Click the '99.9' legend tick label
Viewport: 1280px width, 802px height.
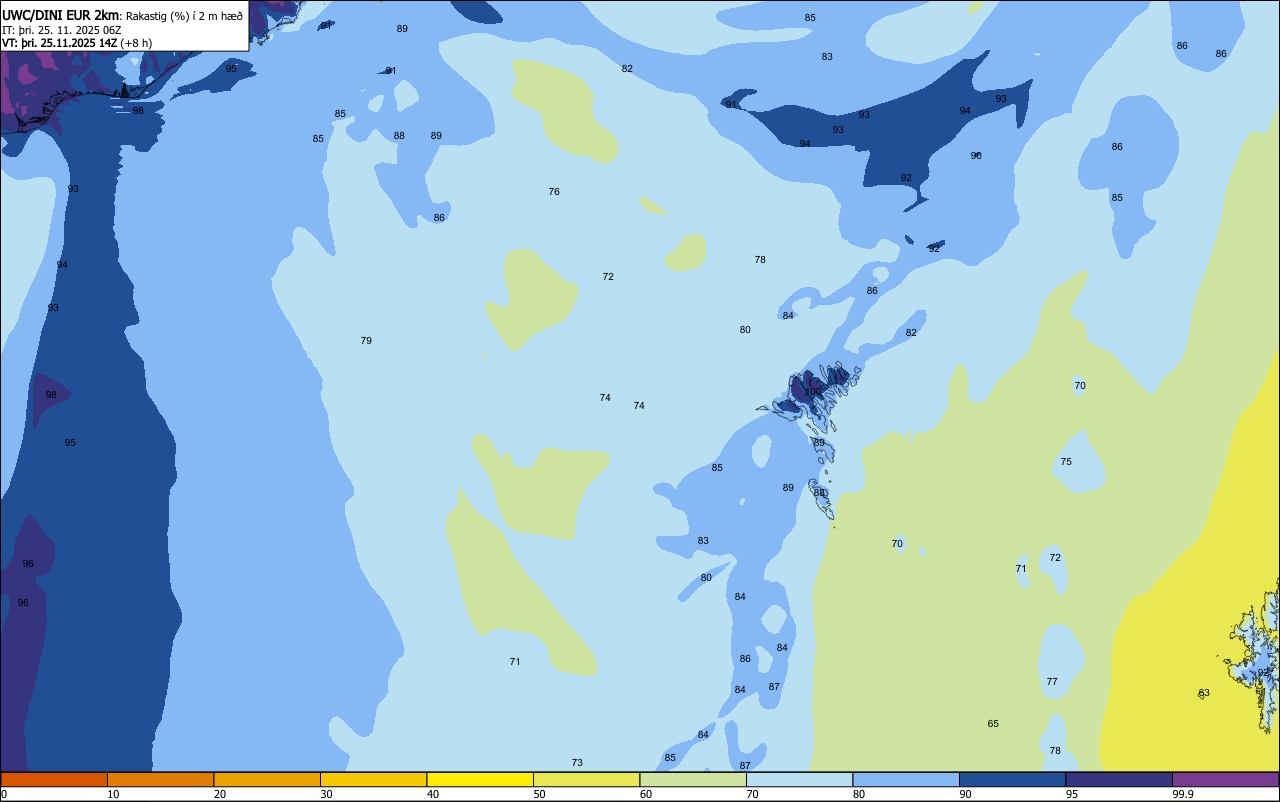click(x=1183, y=794)
